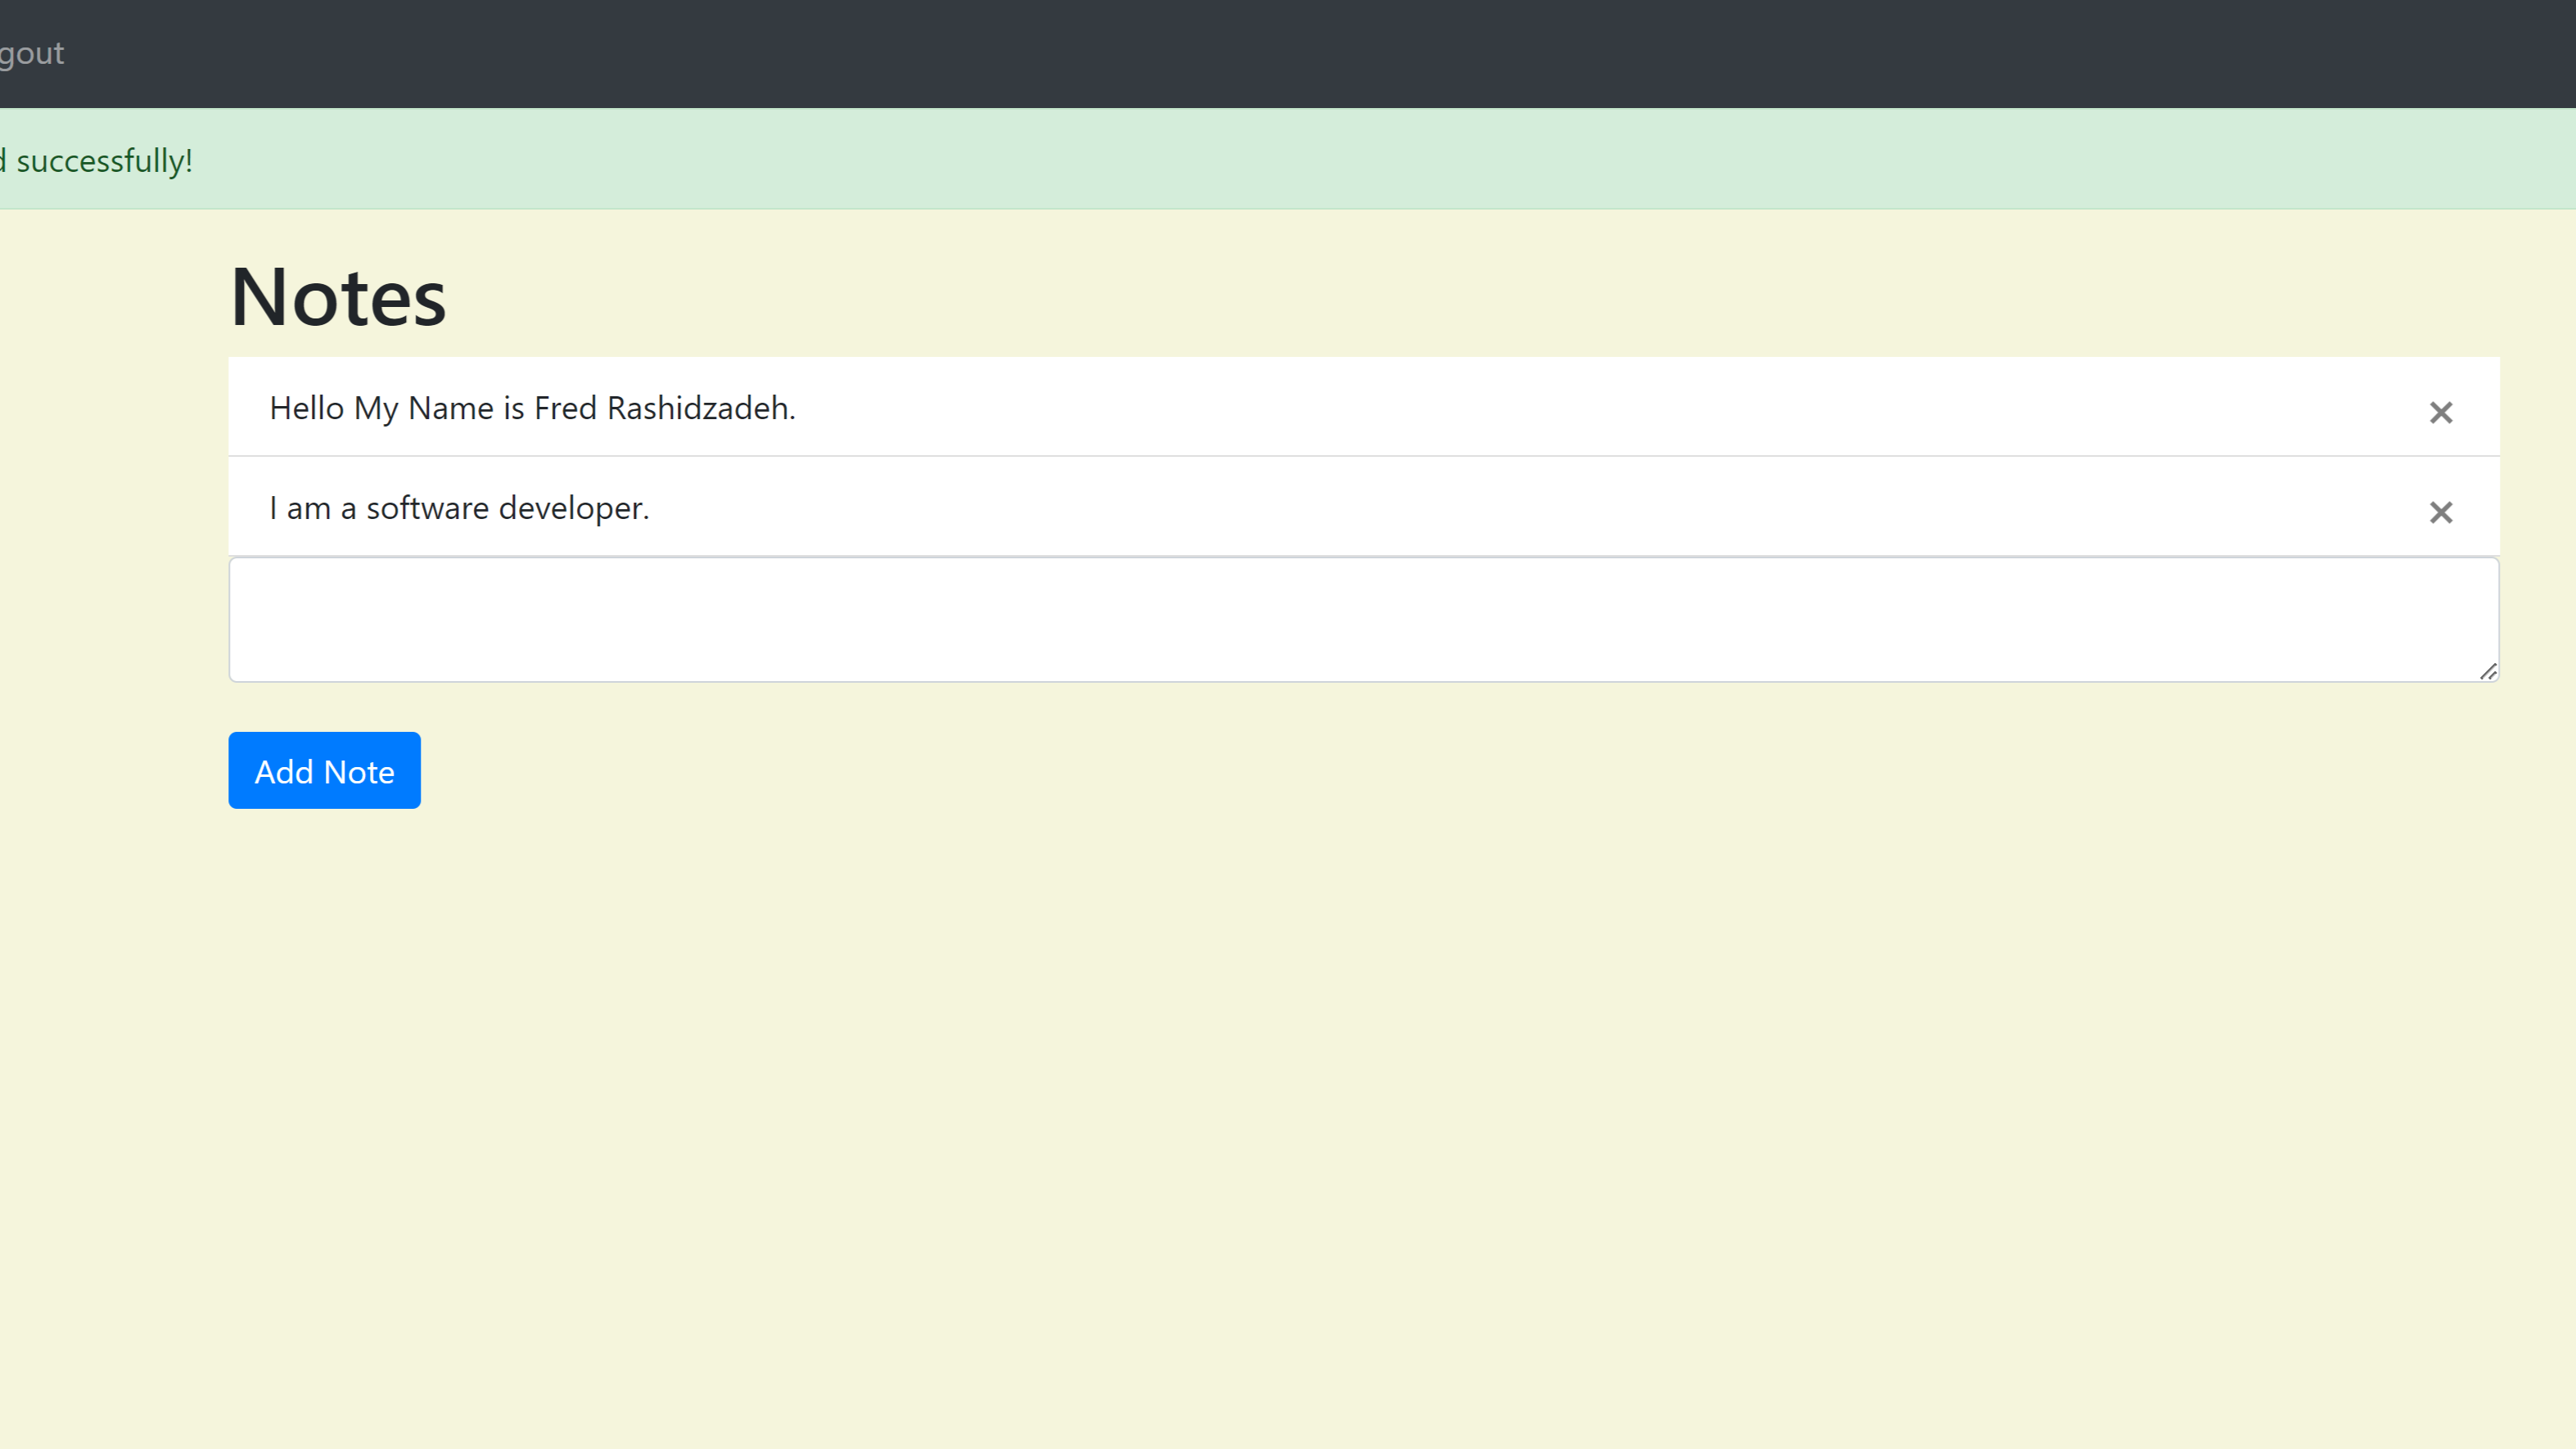Click the 'Notes' page heading
The width and height of the screenshot is (2576, 1449).
coord(338,296)
